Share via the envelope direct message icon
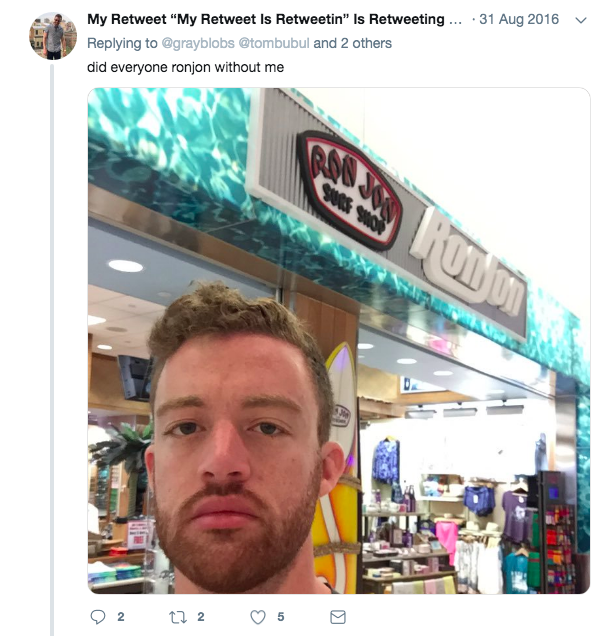The width and height of the screenshot is (616, 636). click(338, 617)
